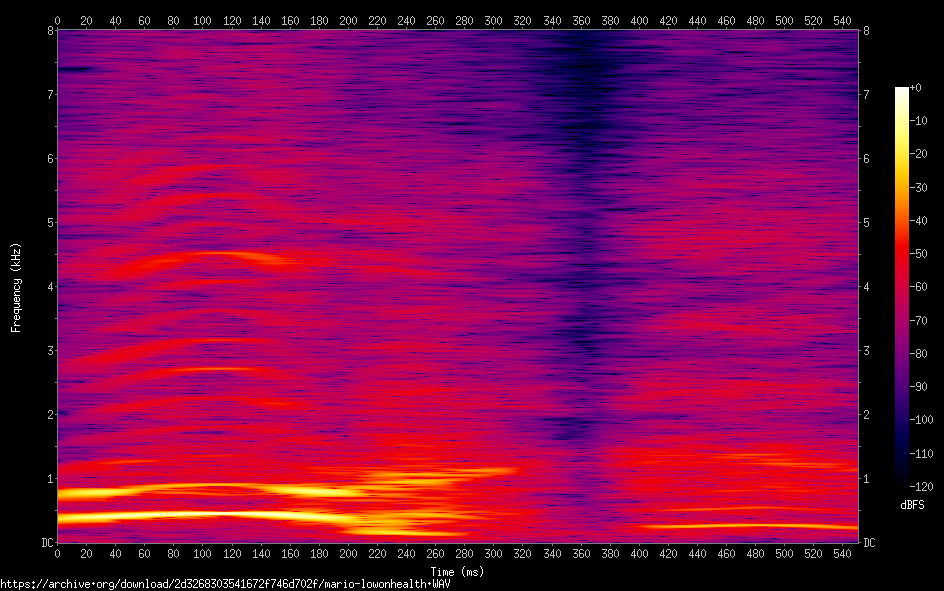944x591 pixels.
Task: Click the DC label on left axis
Action: [46, 543]
